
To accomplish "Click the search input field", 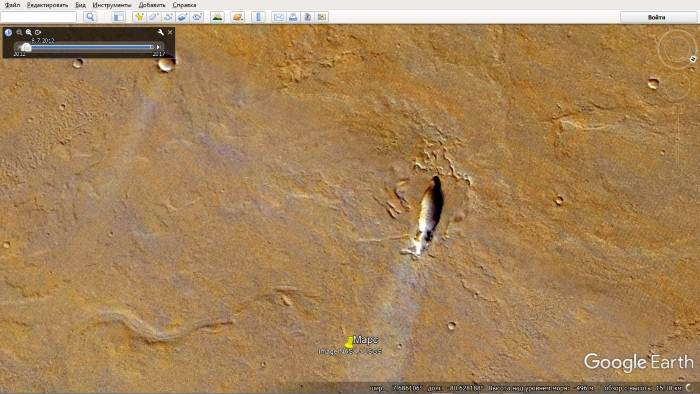I will tap(39, 17).
